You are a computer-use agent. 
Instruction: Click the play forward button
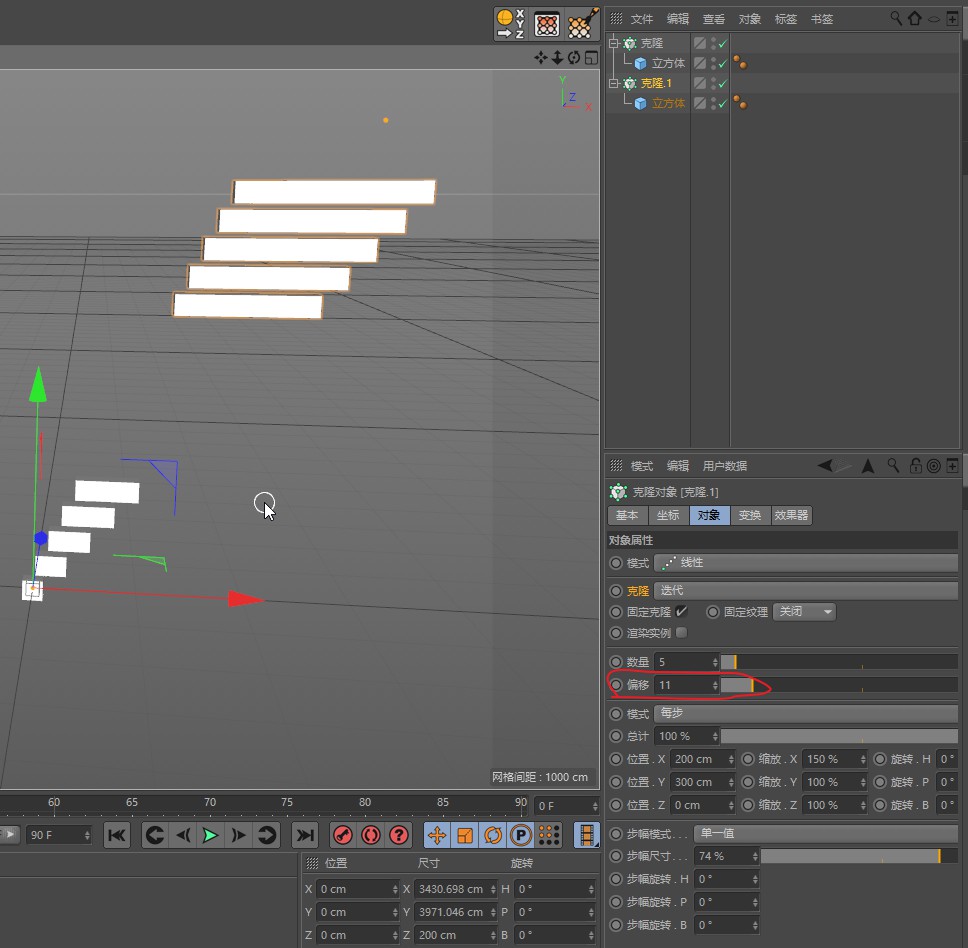pyautogui.click(x=210, y=835)
